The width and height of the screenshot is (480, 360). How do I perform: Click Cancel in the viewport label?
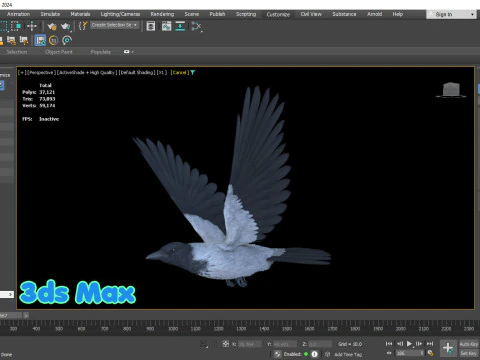click(x=179, y=72)
